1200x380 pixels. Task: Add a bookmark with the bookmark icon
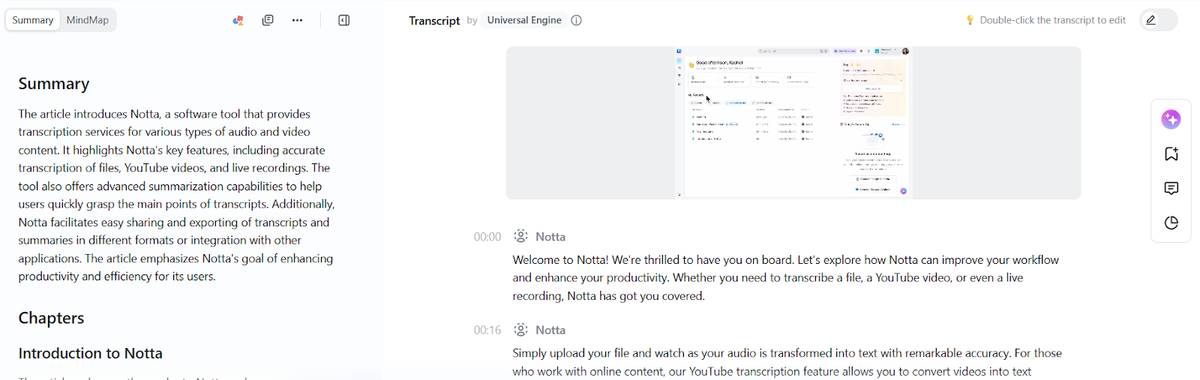coord(1171,154)
